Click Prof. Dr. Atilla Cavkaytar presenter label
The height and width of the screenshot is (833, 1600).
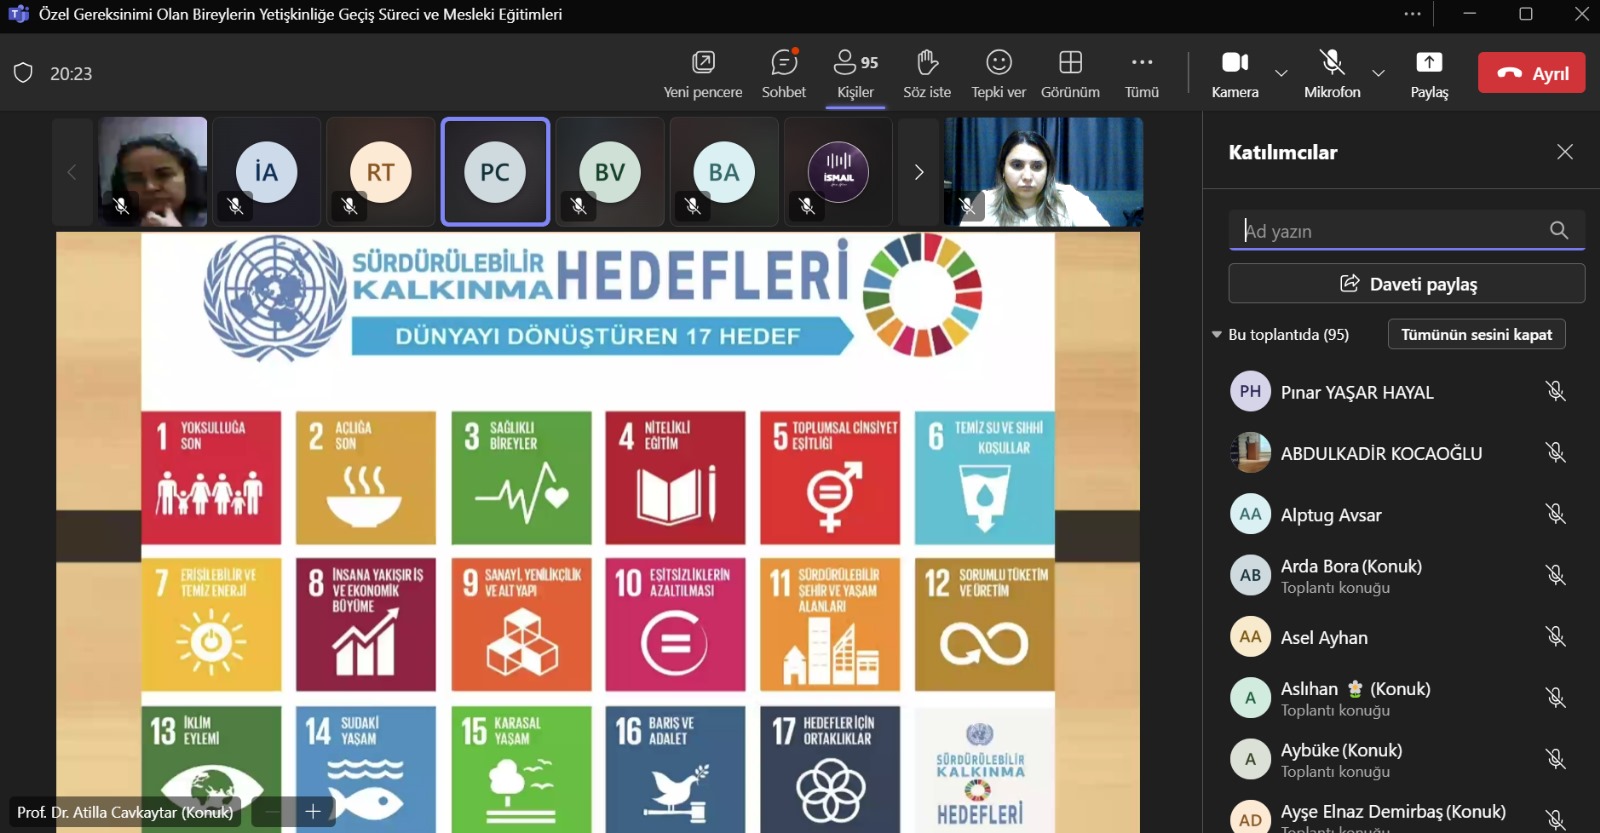(x=125, y=812)
